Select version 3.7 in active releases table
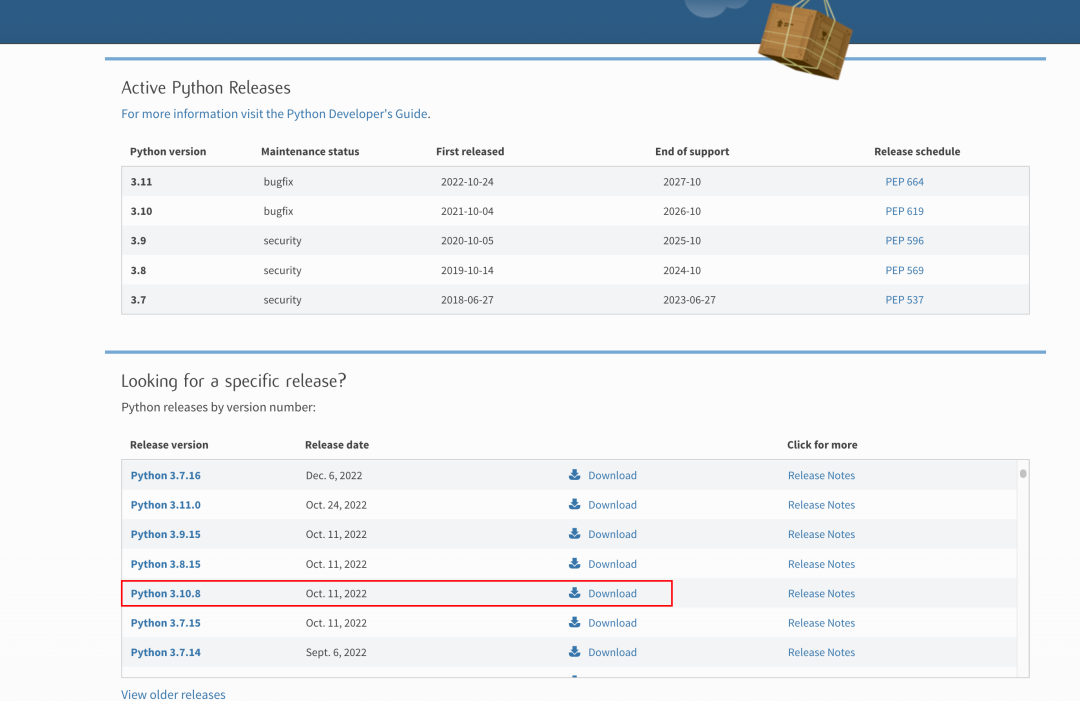This screenshot has height=701, width=1080. click(138, 300)
